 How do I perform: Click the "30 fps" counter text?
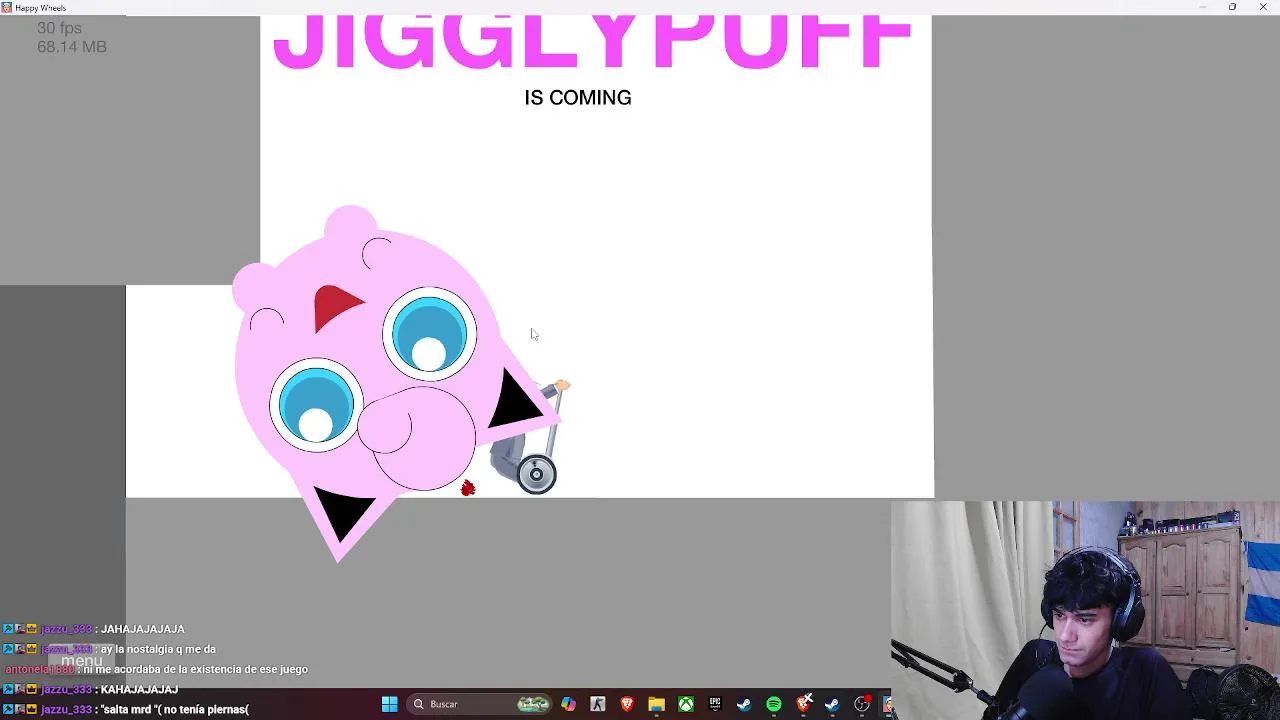(x=59, y=28)
